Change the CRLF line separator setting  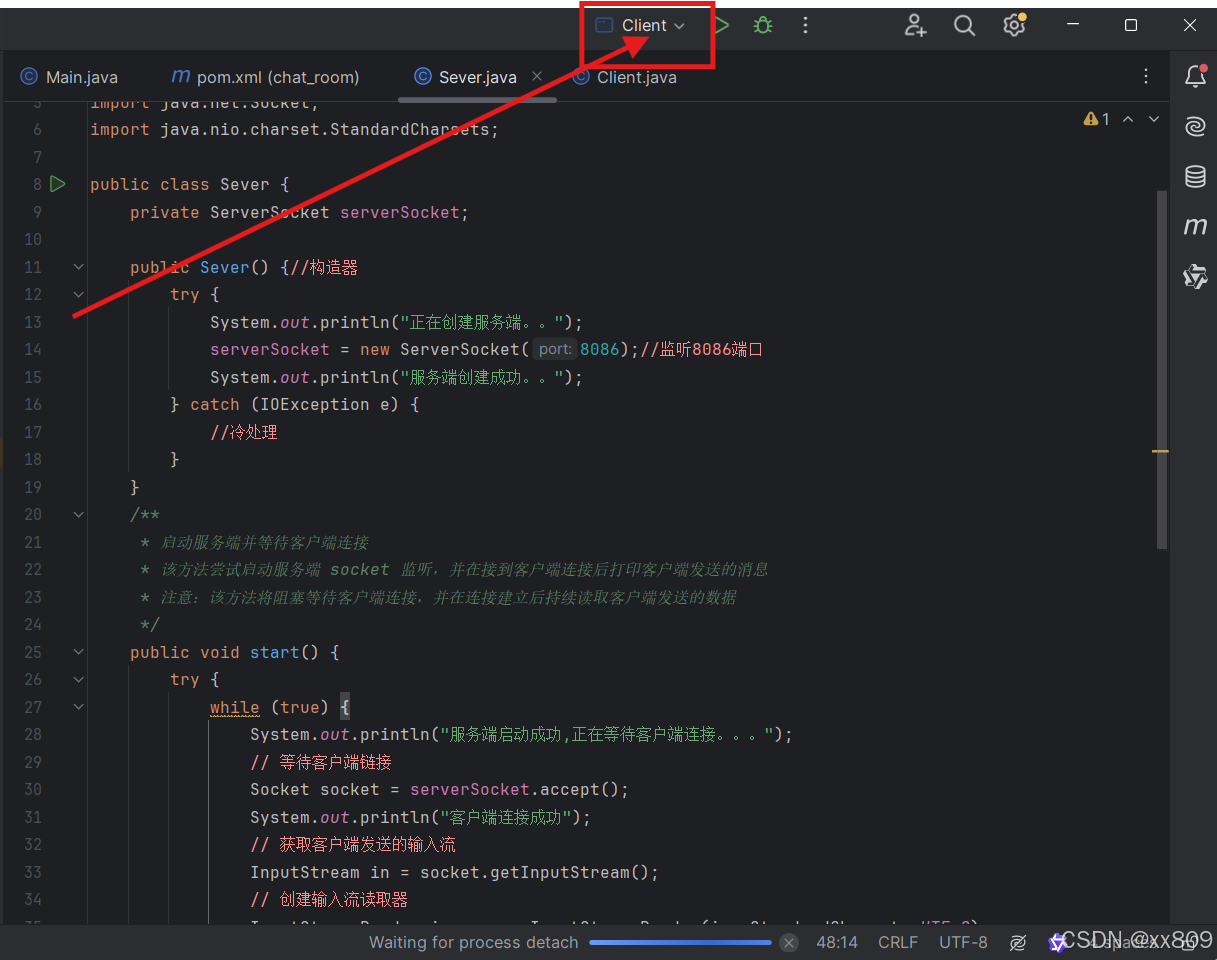click(x=898, y=942)
